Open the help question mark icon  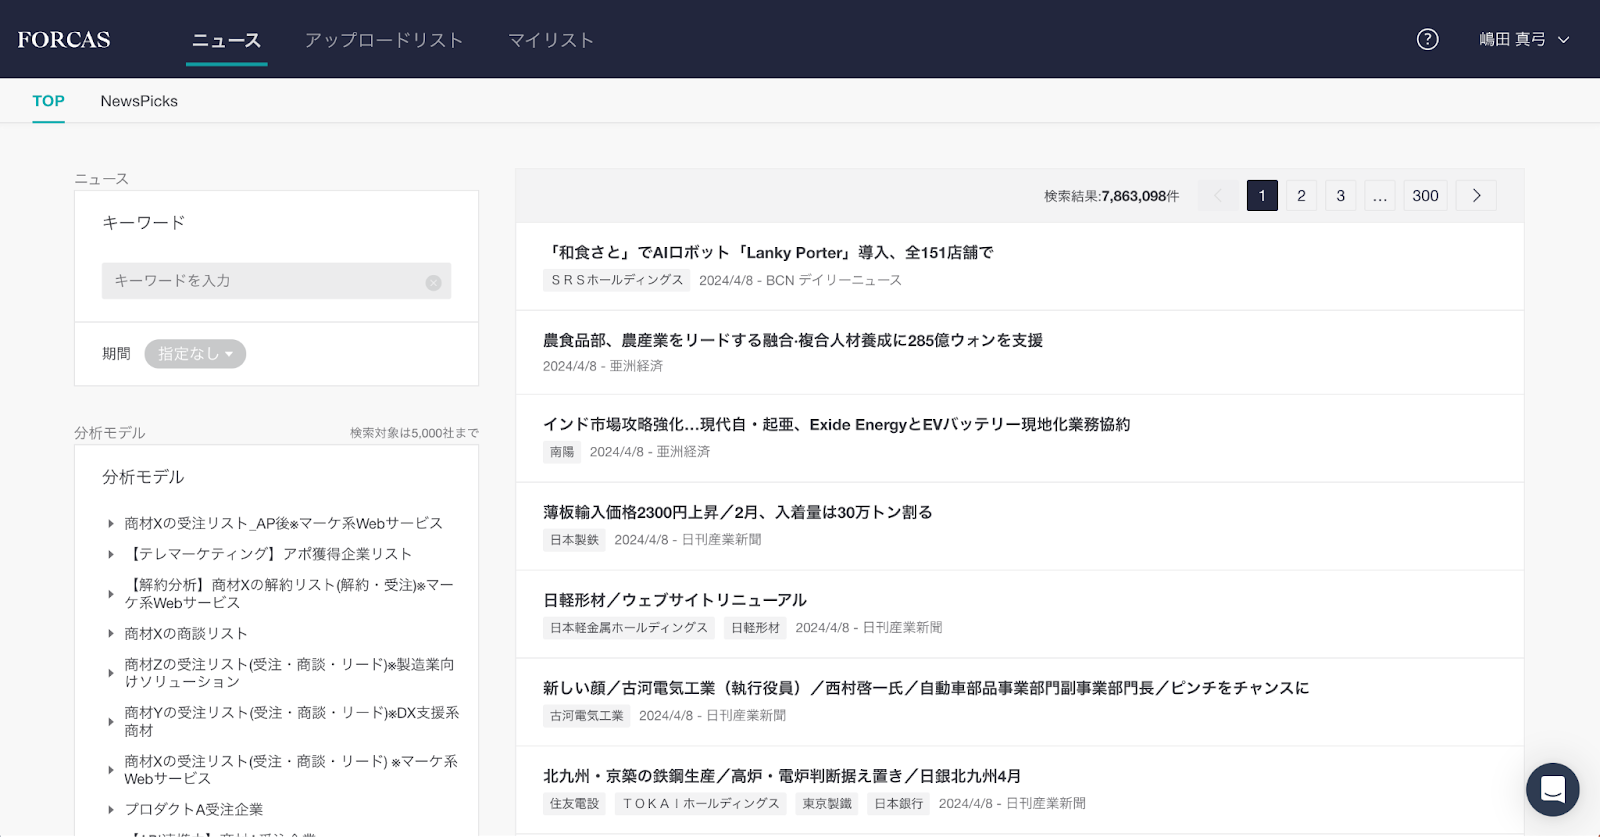pos(1427,39)
